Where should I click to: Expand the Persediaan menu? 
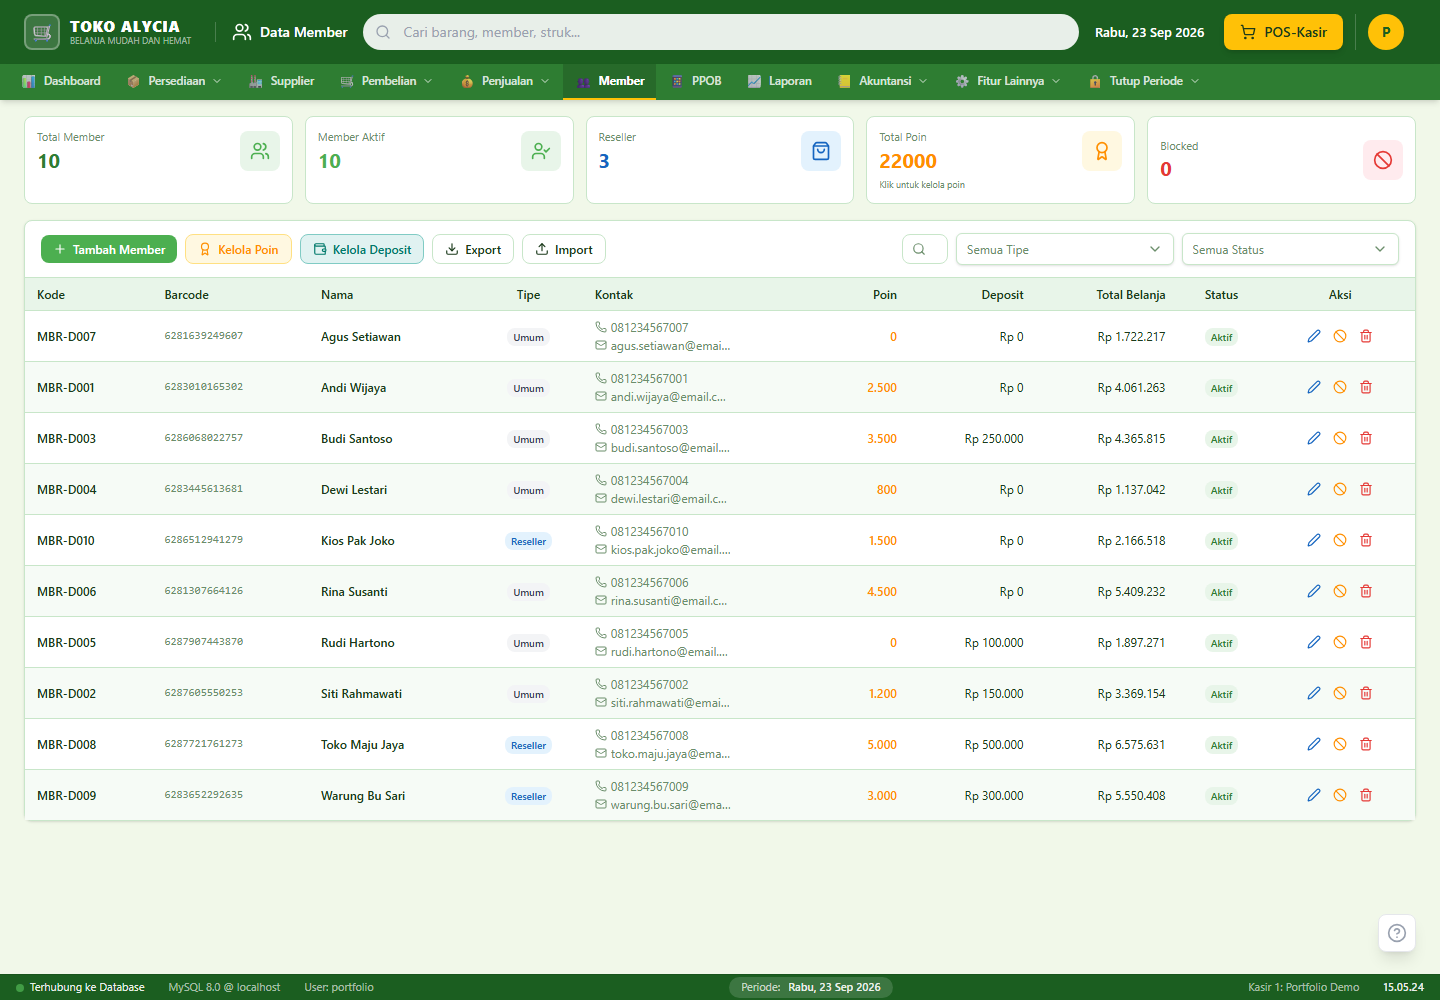click(175, 81)
